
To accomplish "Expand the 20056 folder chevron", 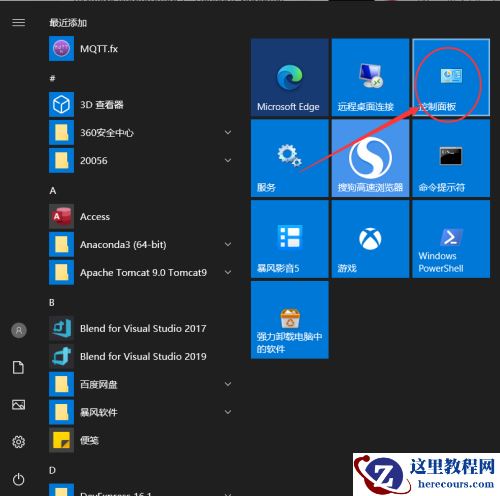I will pyautogui.click(x=228, y=161).
